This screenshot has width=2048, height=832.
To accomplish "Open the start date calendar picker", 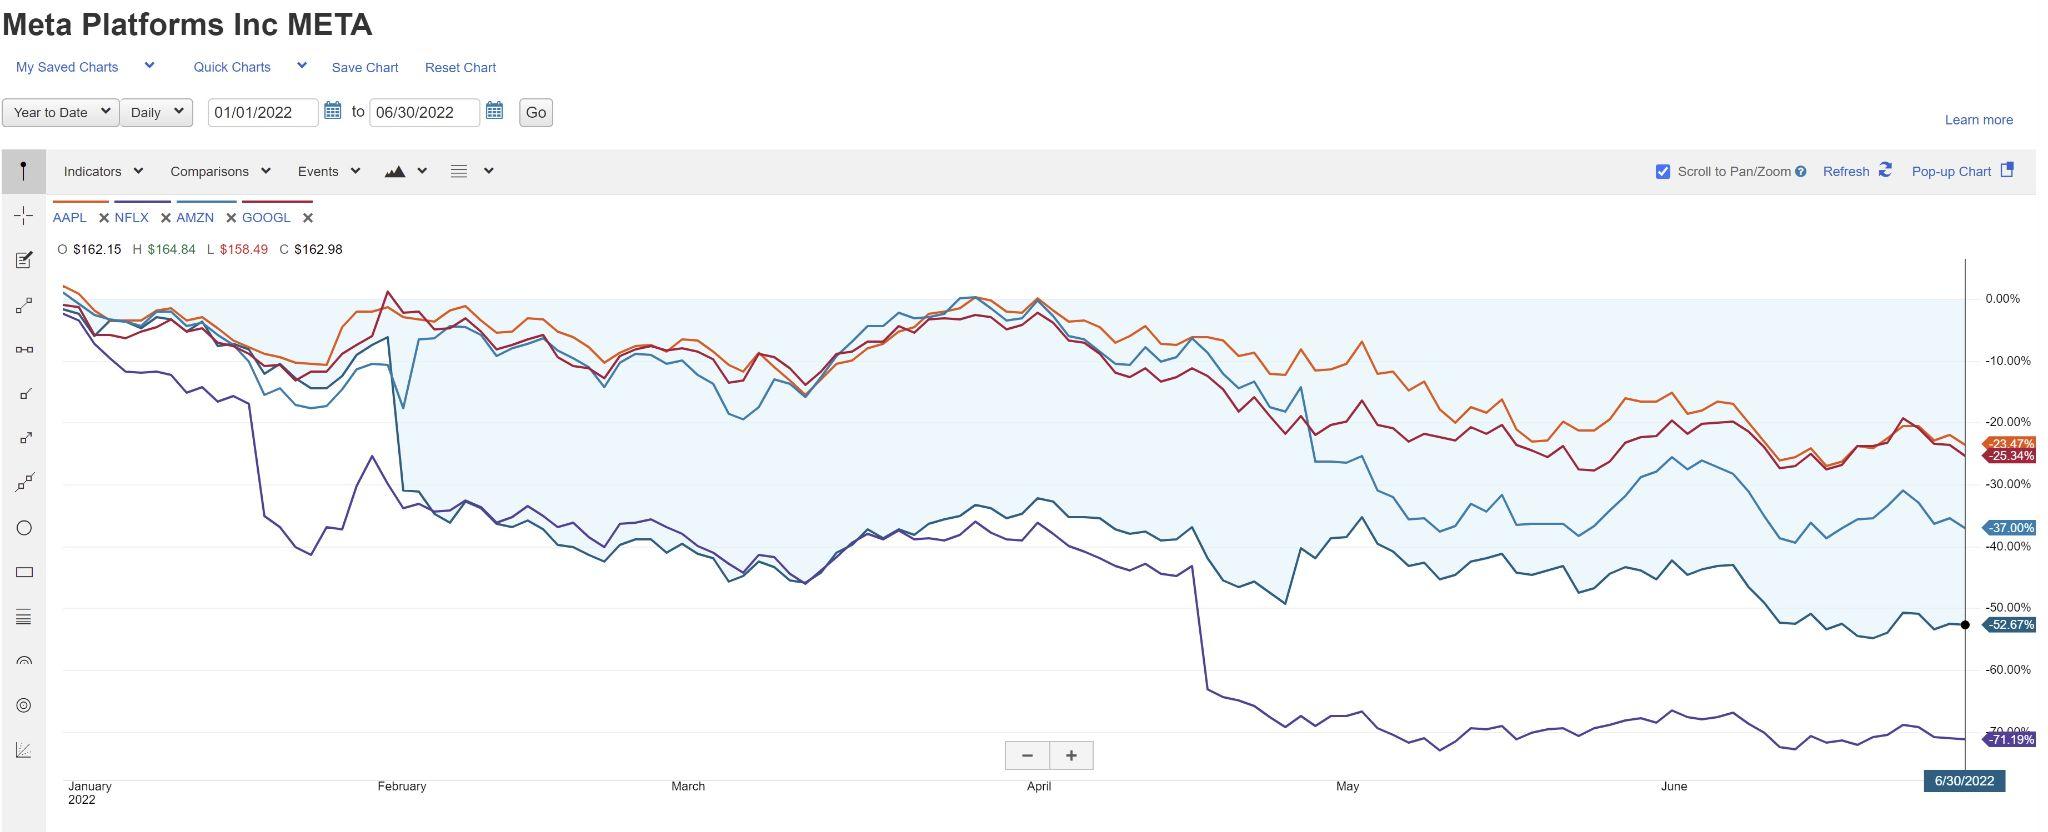I will [x=333, y=111].
